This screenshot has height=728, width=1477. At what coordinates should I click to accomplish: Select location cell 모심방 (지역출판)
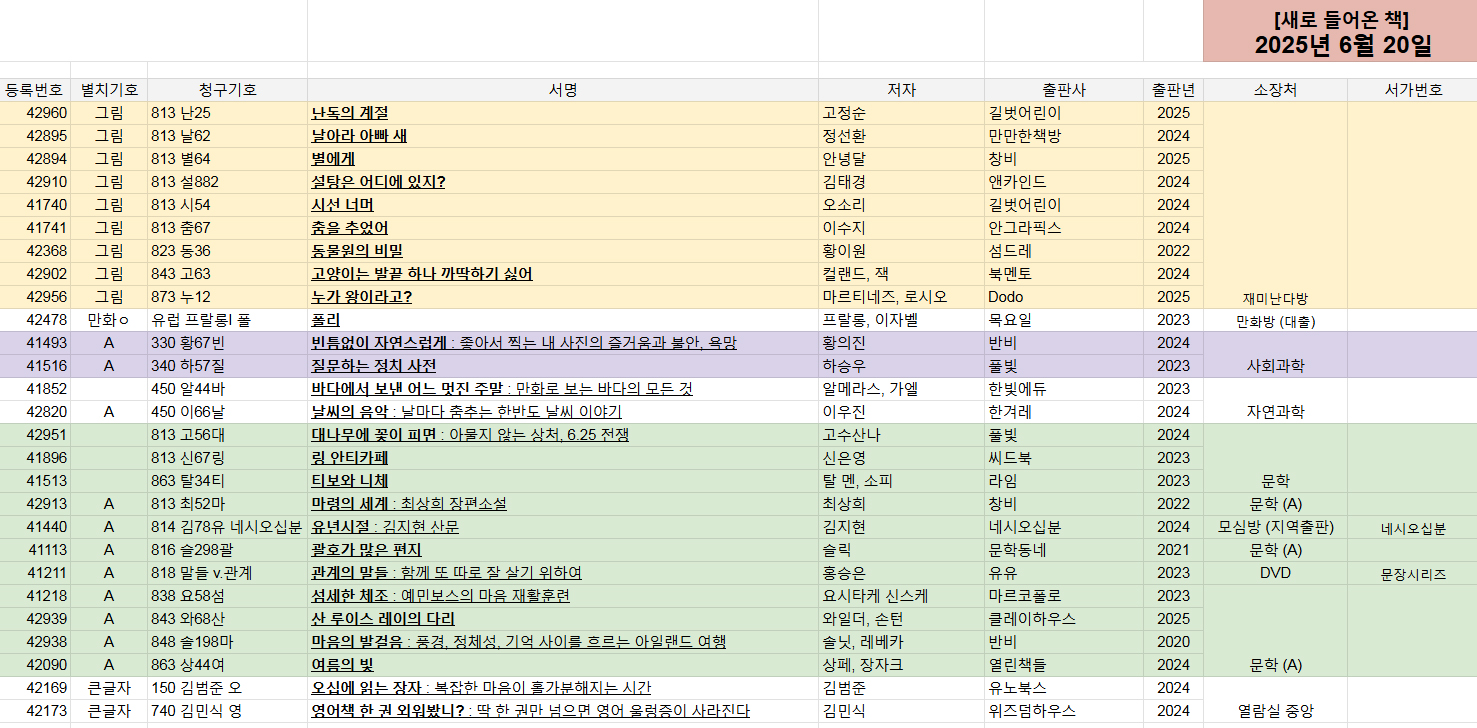[1275, 527]
